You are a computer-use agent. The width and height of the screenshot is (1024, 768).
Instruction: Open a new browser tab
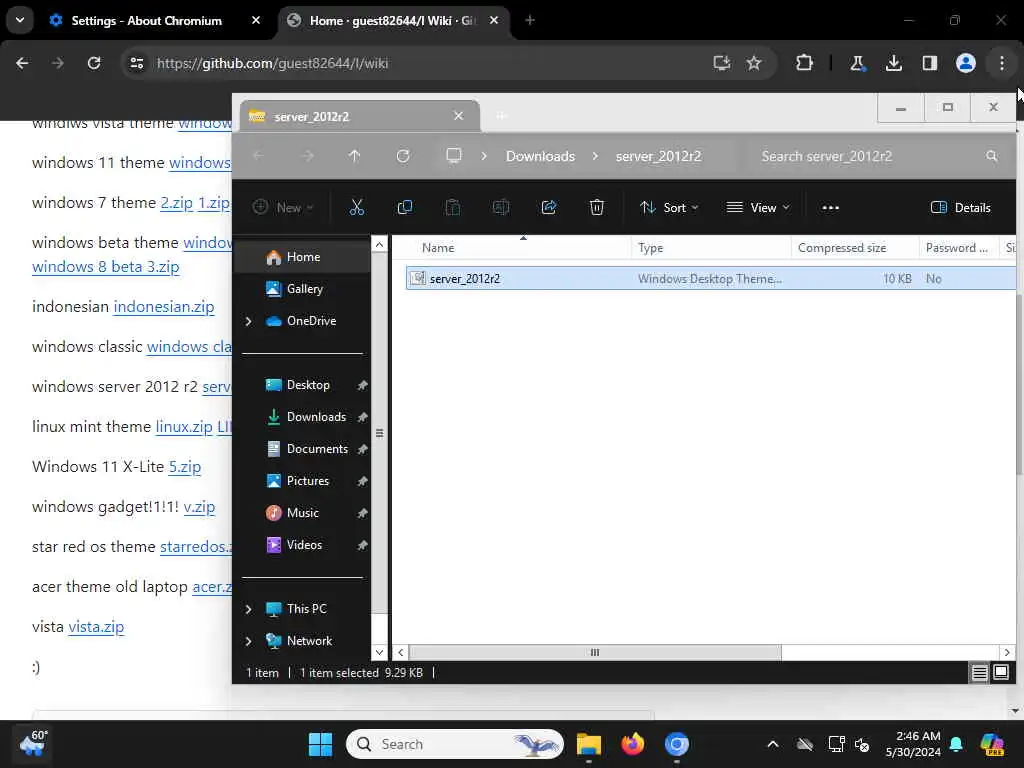pyautogui.click(x=530, y=20)
